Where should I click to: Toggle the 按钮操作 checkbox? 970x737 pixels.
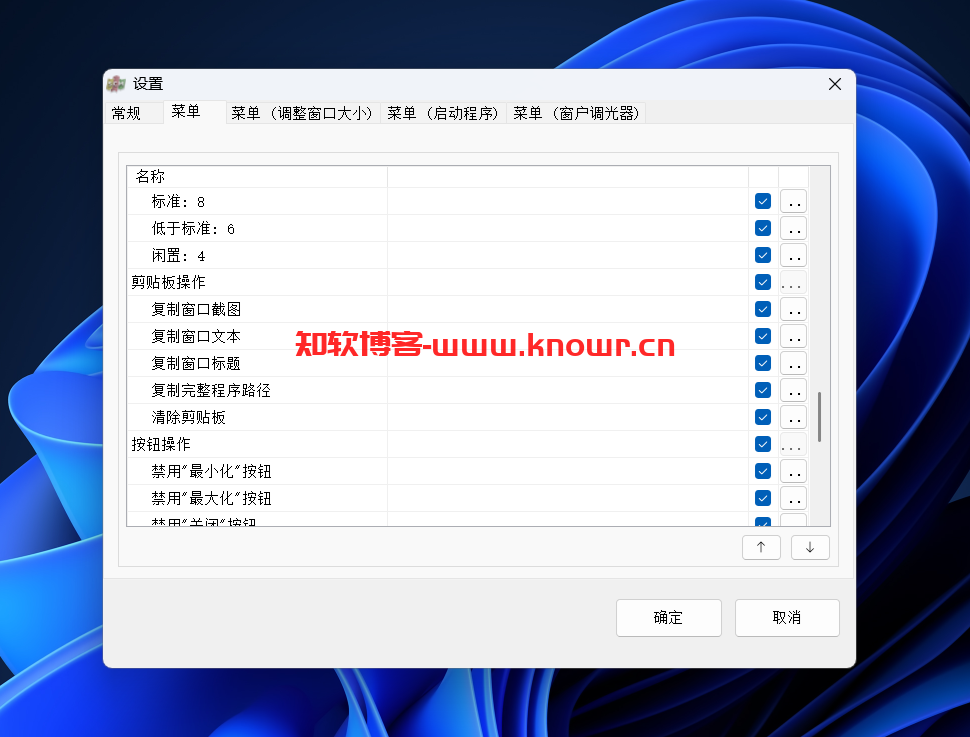click(x=763, y=444)
